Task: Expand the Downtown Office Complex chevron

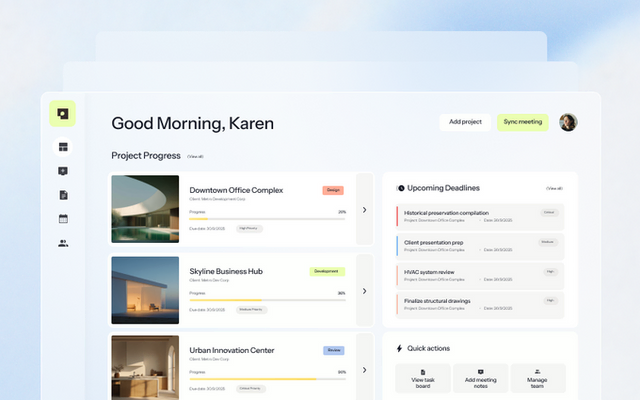Action: coord(364,209)
